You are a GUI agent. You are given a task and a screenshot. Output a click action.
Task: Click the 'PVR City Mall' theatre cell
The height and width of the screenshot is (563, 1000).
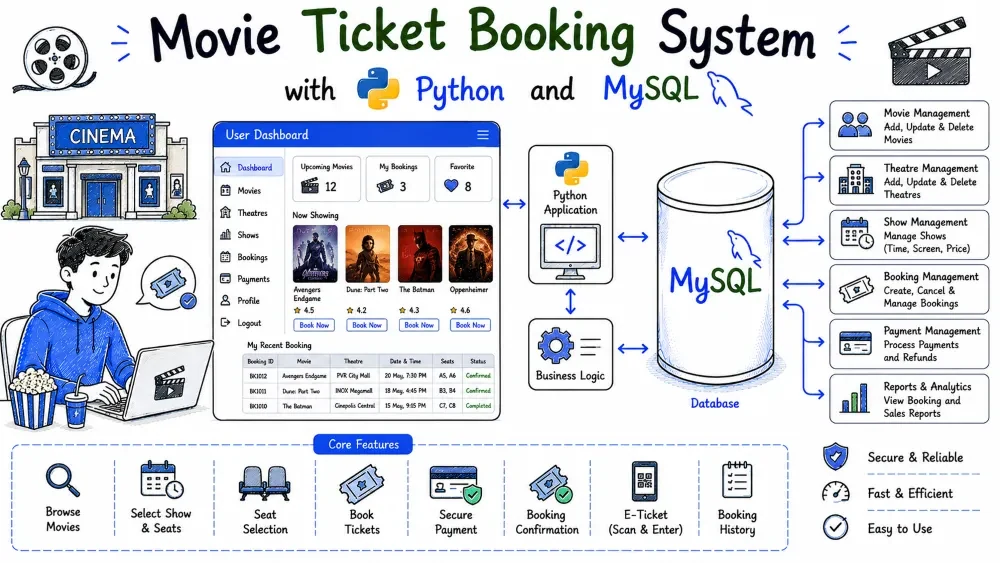(x=353, y=376)
